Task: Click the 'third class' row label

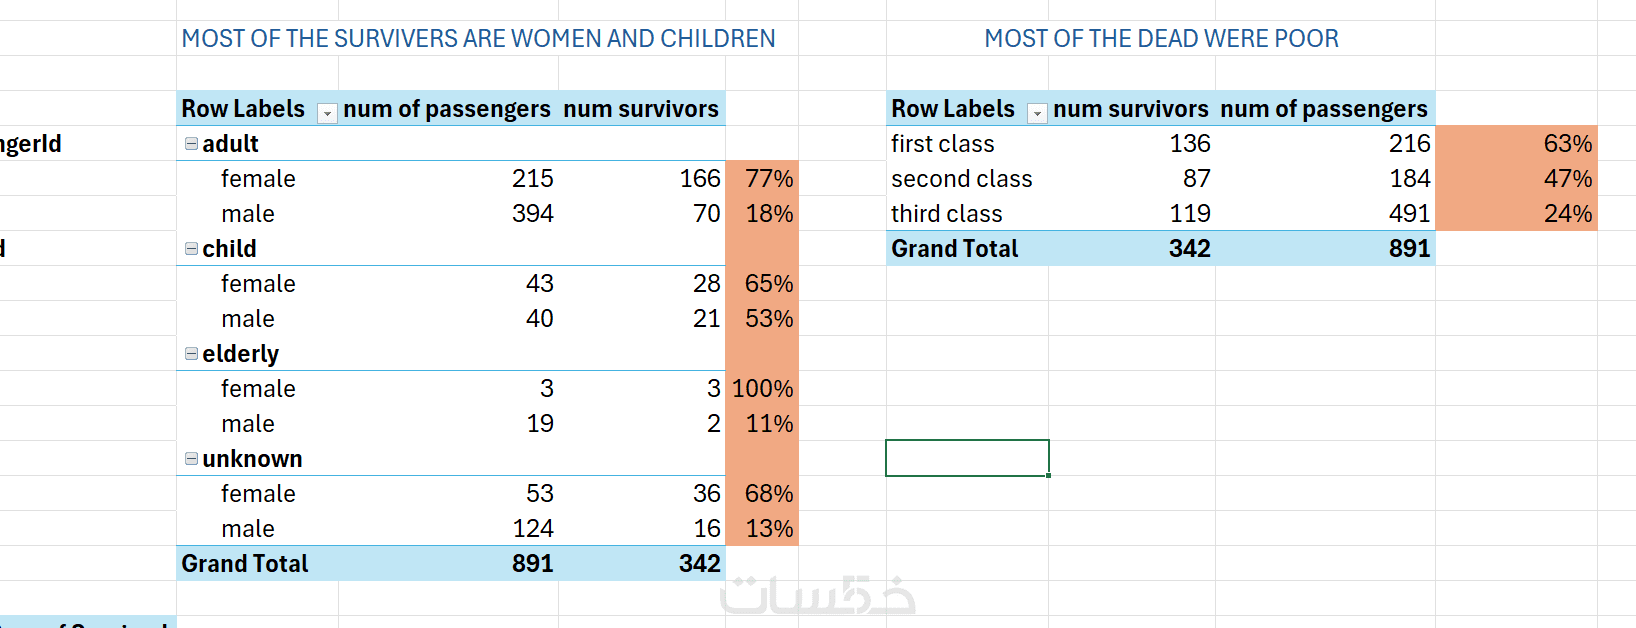Action: pos(946,214)
